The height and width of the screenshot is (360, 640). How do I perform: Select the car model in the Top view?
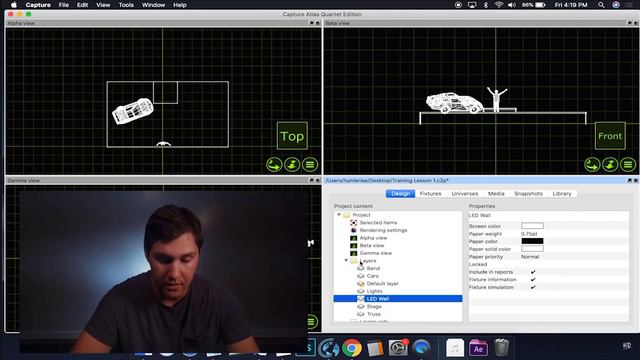(133, 111)
